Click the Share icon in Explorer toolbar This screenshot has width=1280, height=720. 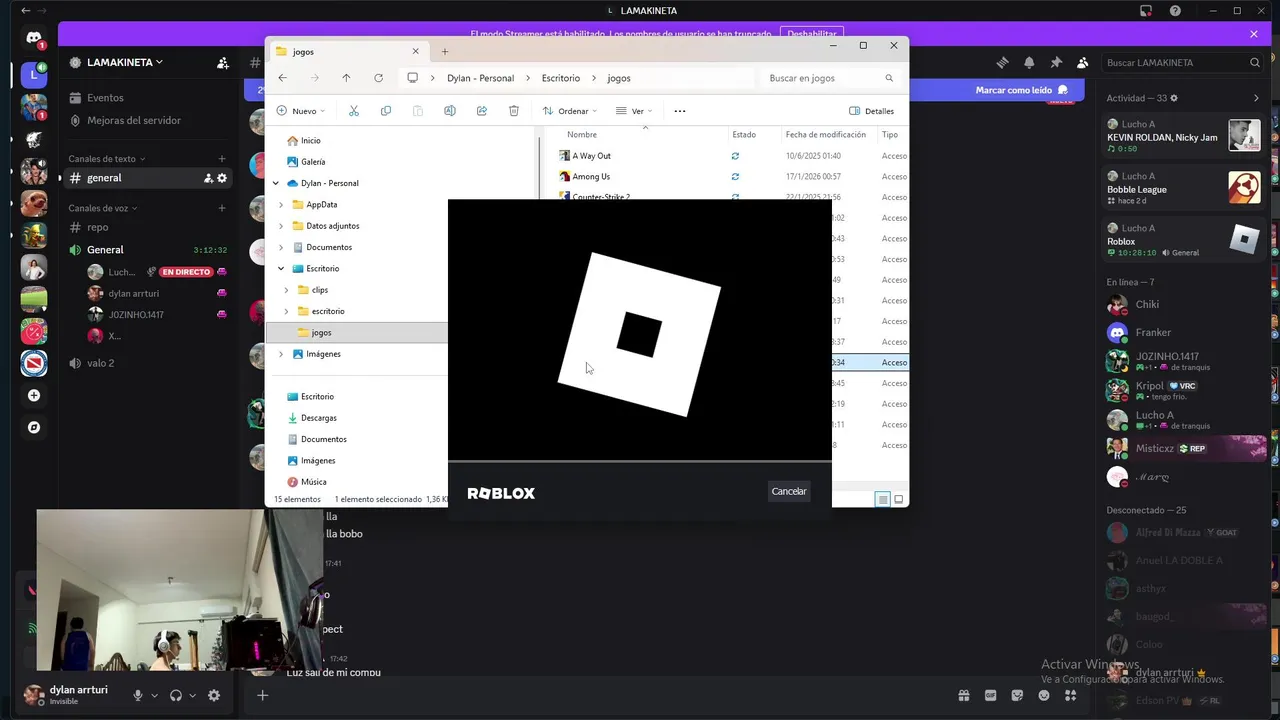click(482, 111)
